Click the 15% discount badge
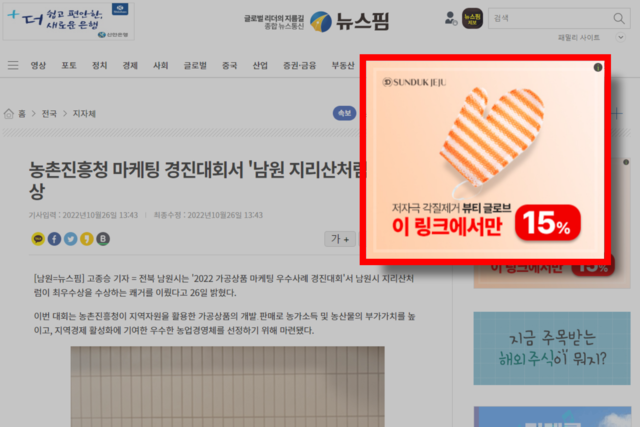 547,223
